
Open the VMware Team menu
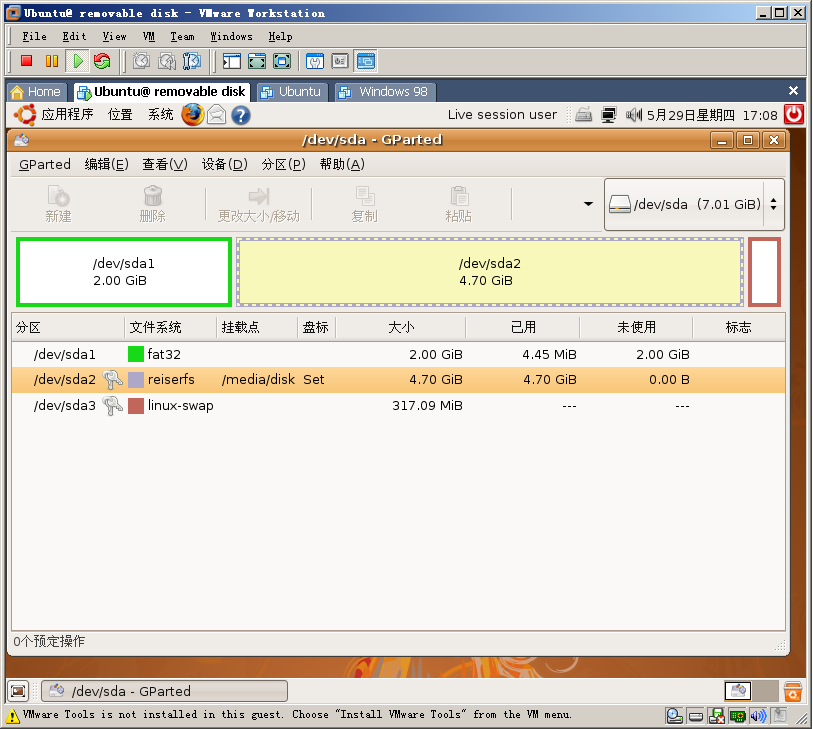183,36
